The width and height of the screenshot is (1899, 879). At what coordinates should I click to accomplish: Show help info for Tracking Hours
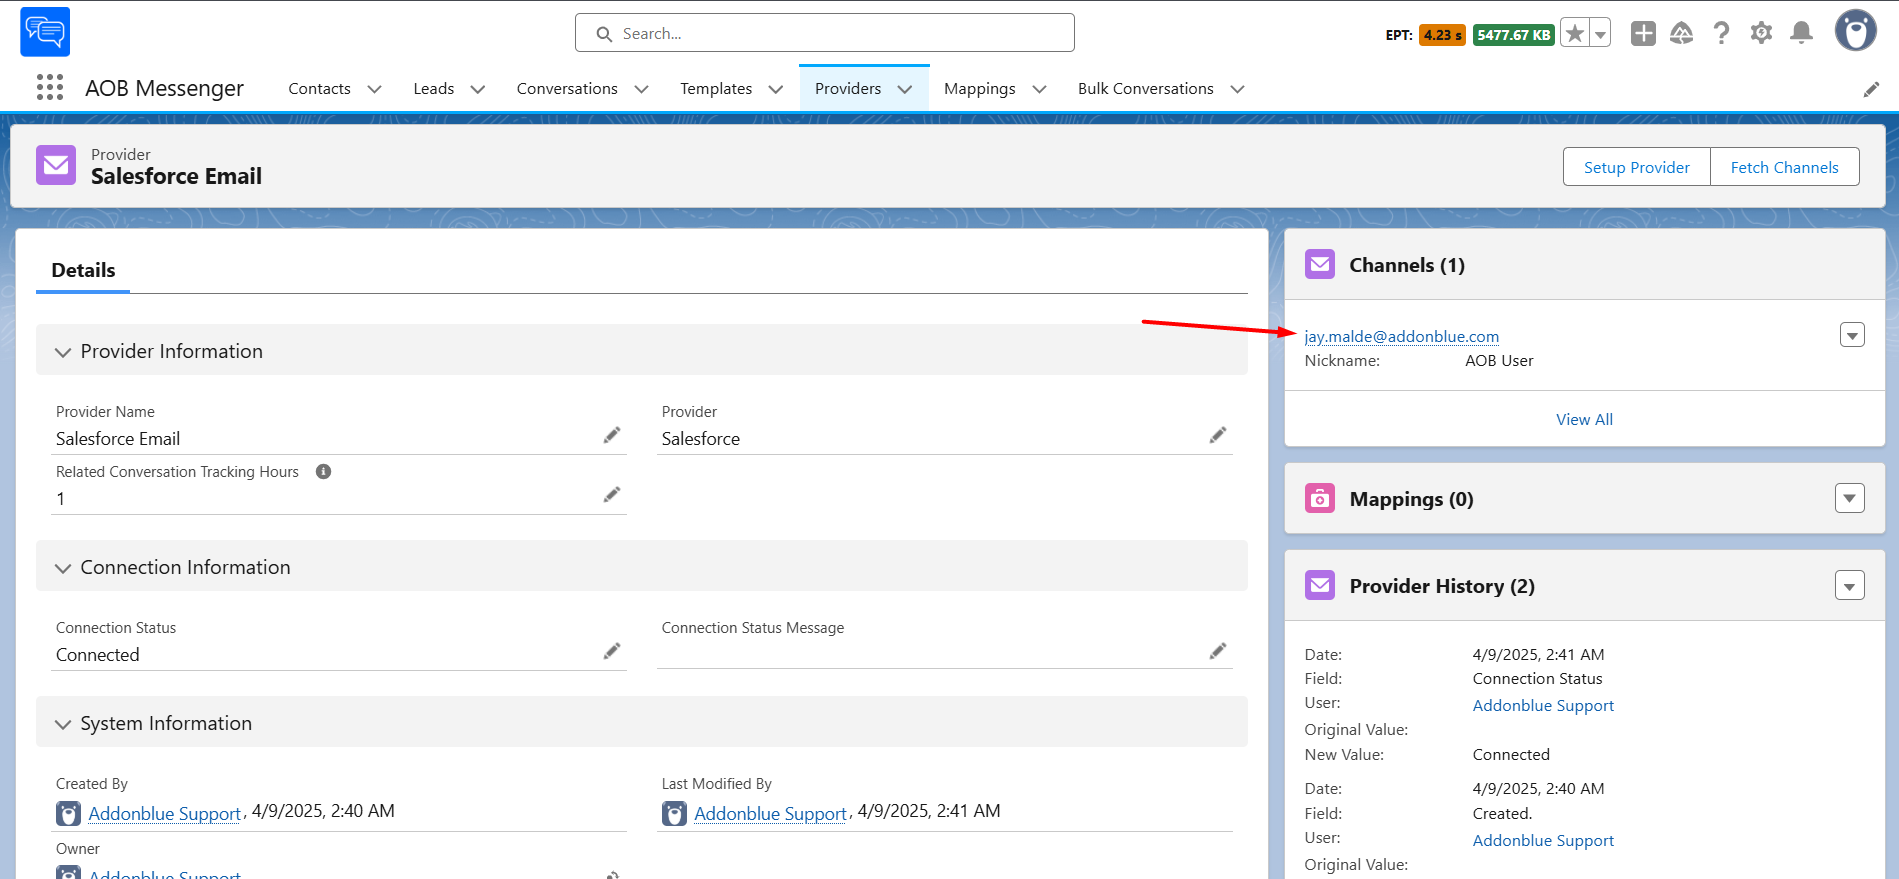click(x=323, y=472)
